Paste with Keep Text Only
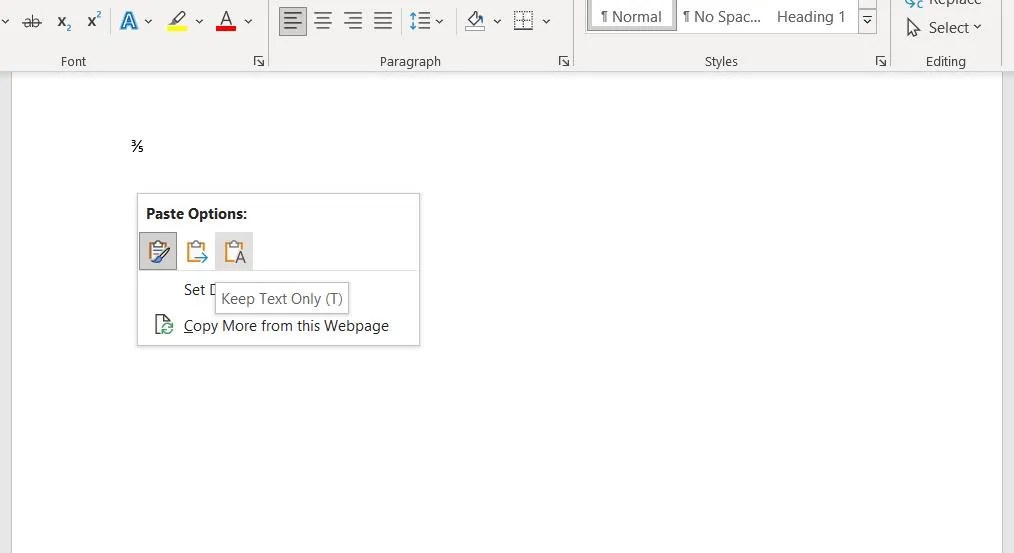Image resolution: width=1014 pixels, height=553 pixels. [x=234, y=251]
